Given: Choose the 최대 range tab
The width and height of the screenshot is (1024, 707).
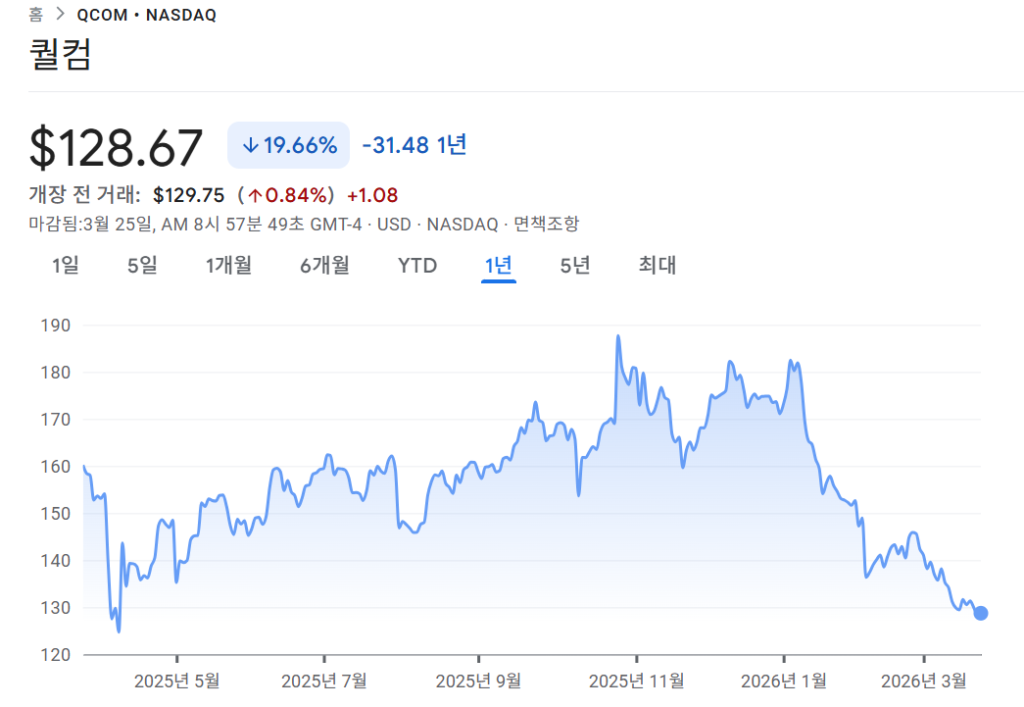Looking at the screenshot, I should (657, 265).
